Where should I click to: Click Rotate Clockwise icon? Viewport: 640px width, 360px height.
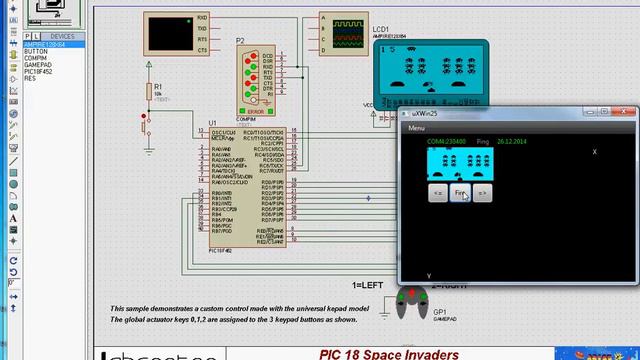coord(13,261)
